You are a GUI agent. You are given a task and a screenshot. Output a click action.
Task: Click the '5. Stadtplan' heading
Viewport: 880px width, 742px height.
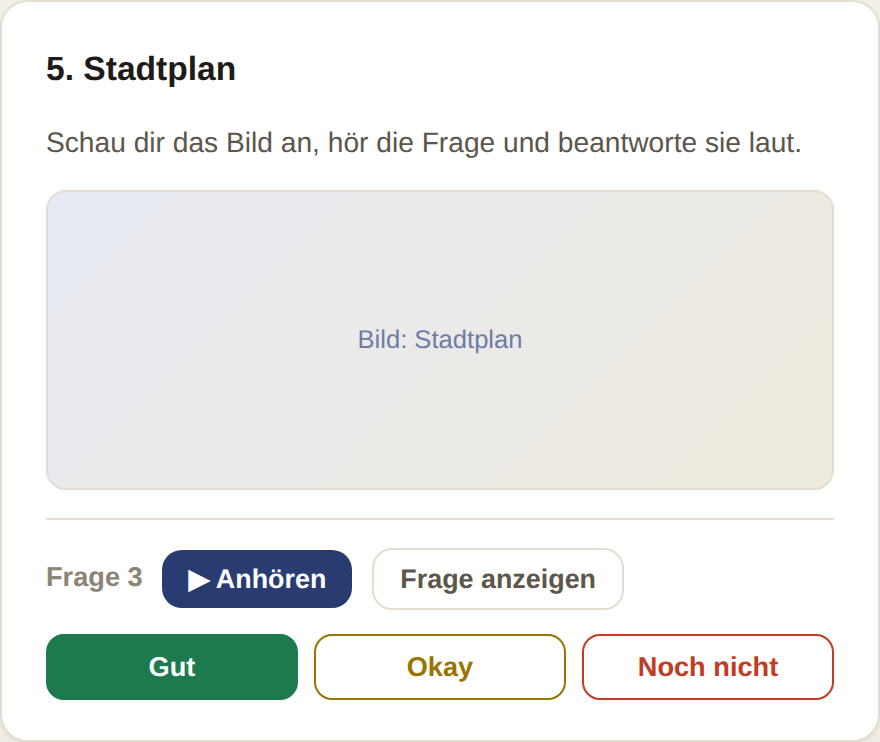coord(141,69)
